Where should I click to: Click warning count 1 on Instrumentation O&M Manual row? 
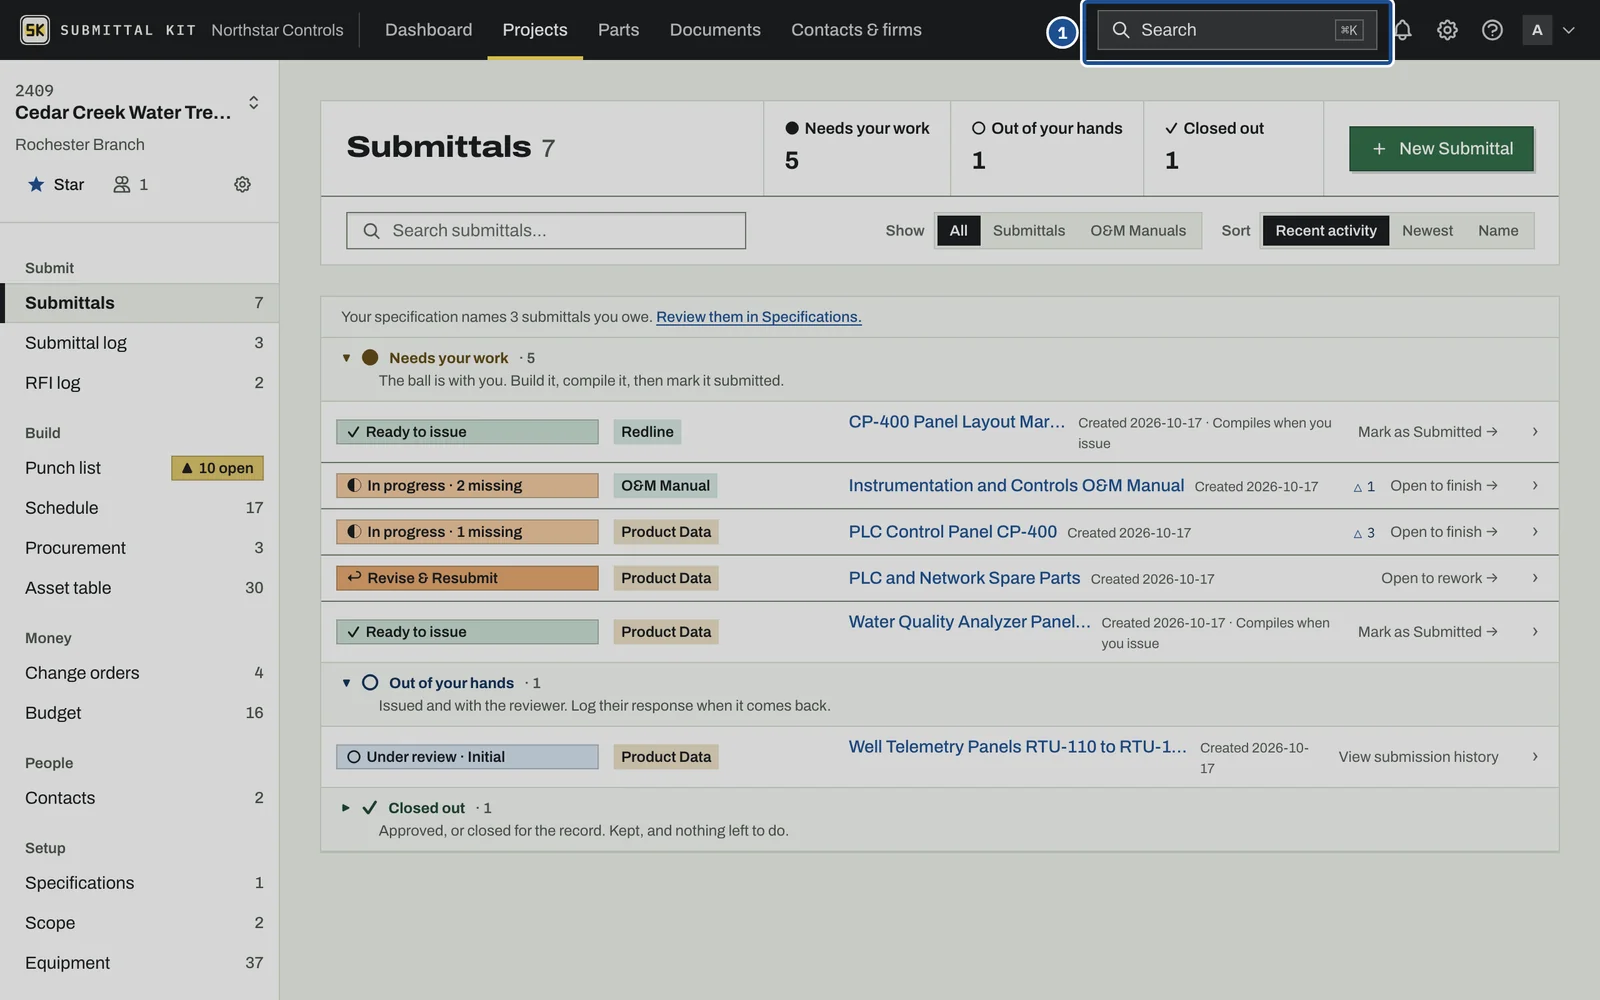[x=1364, y=486]
